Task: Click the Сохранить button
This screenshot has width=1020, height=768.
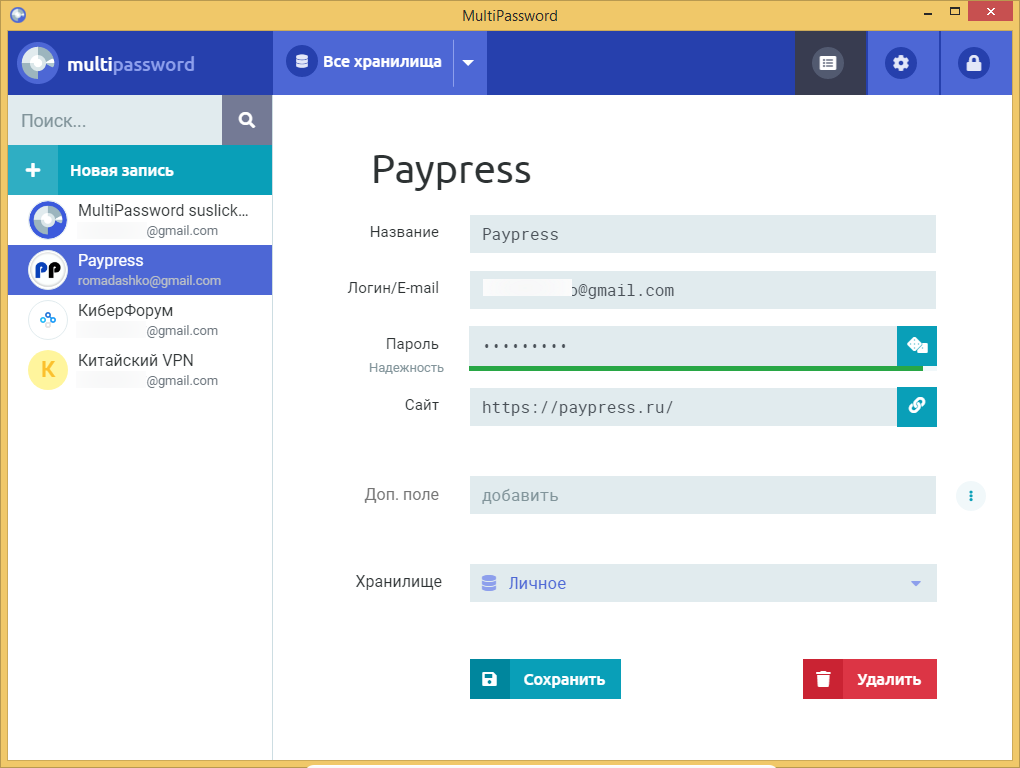Action: point(545,679)
